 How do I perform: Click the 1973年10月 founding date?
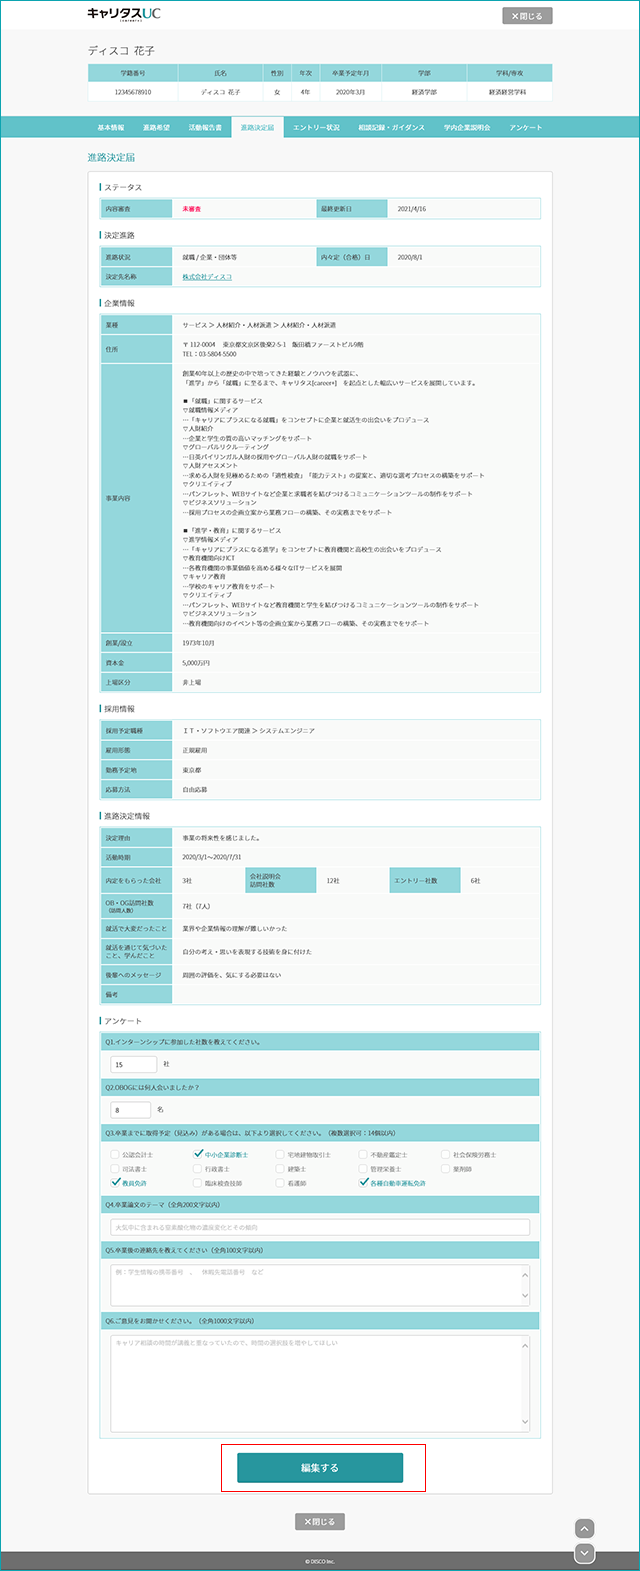(x=198, y=643)
